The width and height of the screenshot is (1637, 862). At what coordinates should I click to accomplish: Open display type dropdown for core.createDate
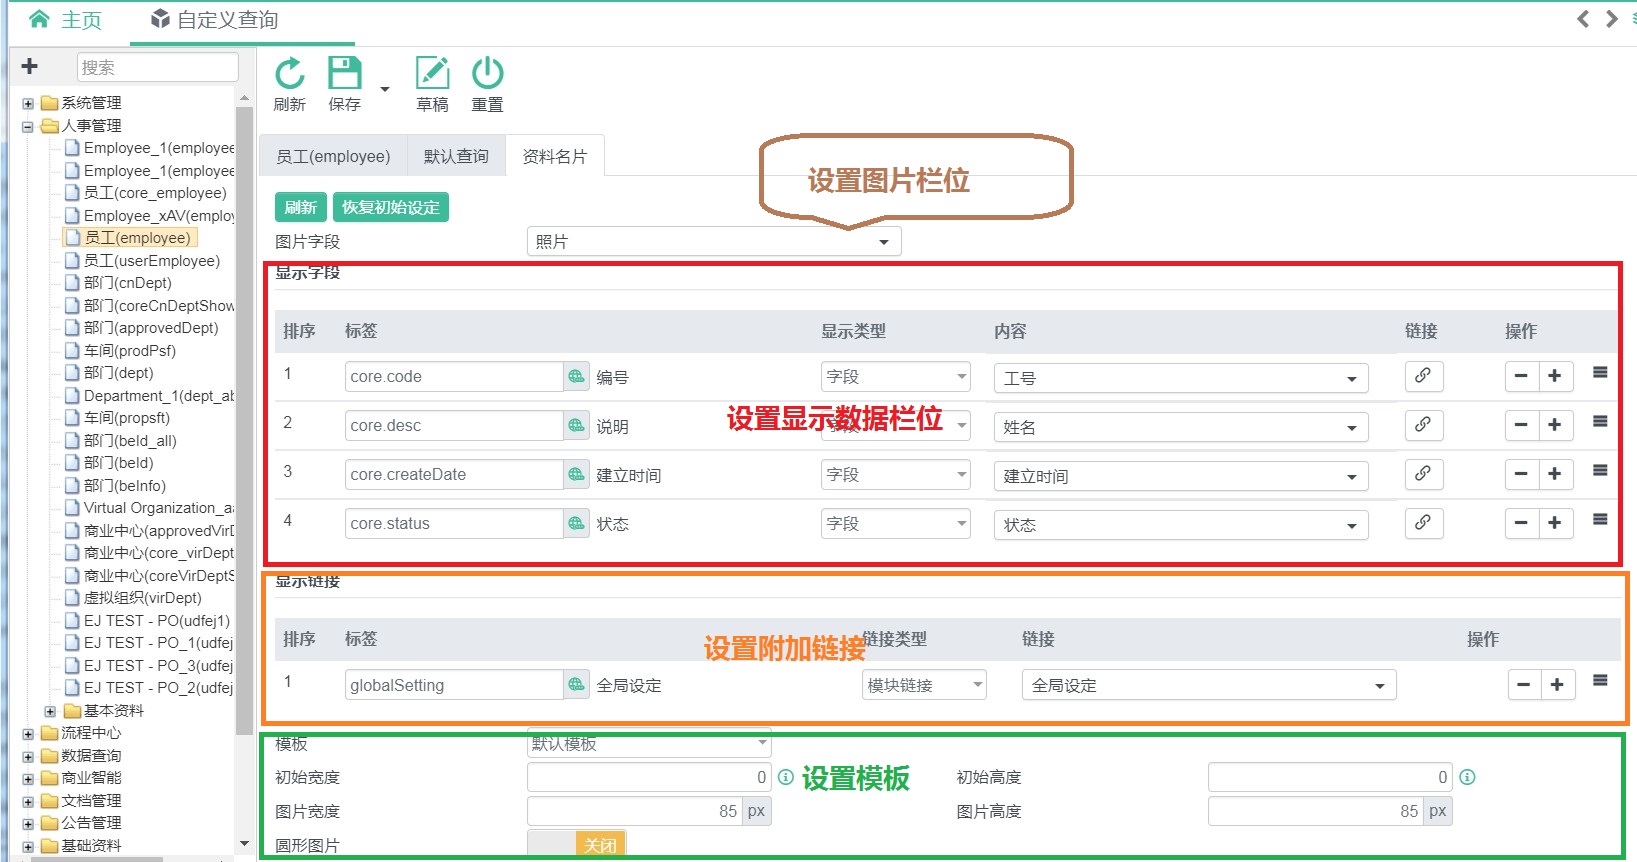click(x=896, y=475)
